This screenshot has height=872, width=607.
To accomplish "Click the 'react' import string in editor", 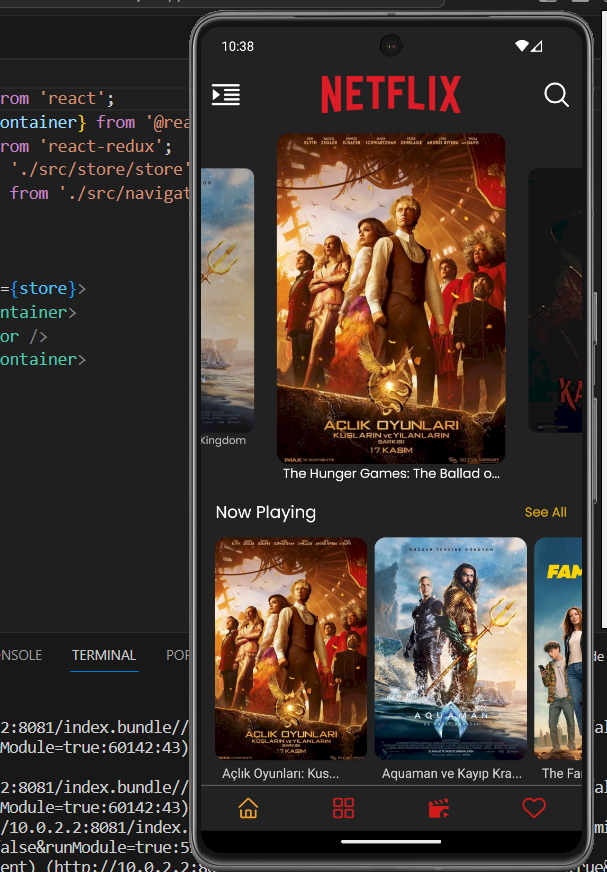I will 72,98.
